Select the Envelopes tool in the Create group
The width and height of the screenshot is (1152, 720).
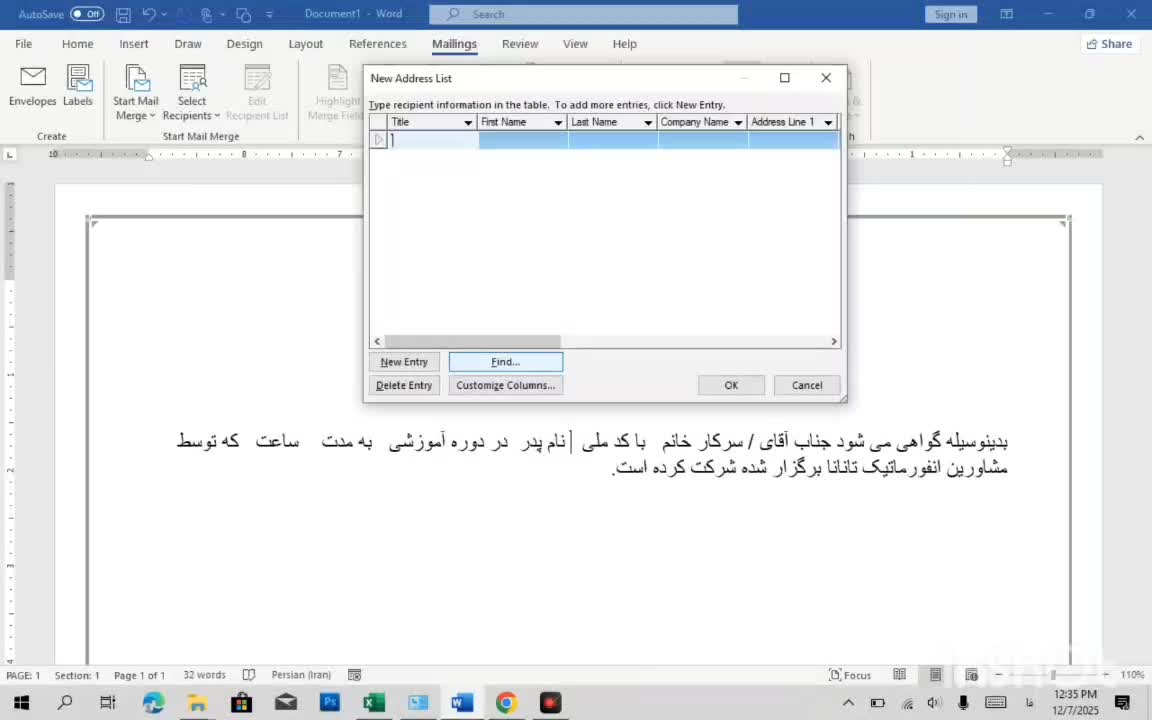coord(32,90)
